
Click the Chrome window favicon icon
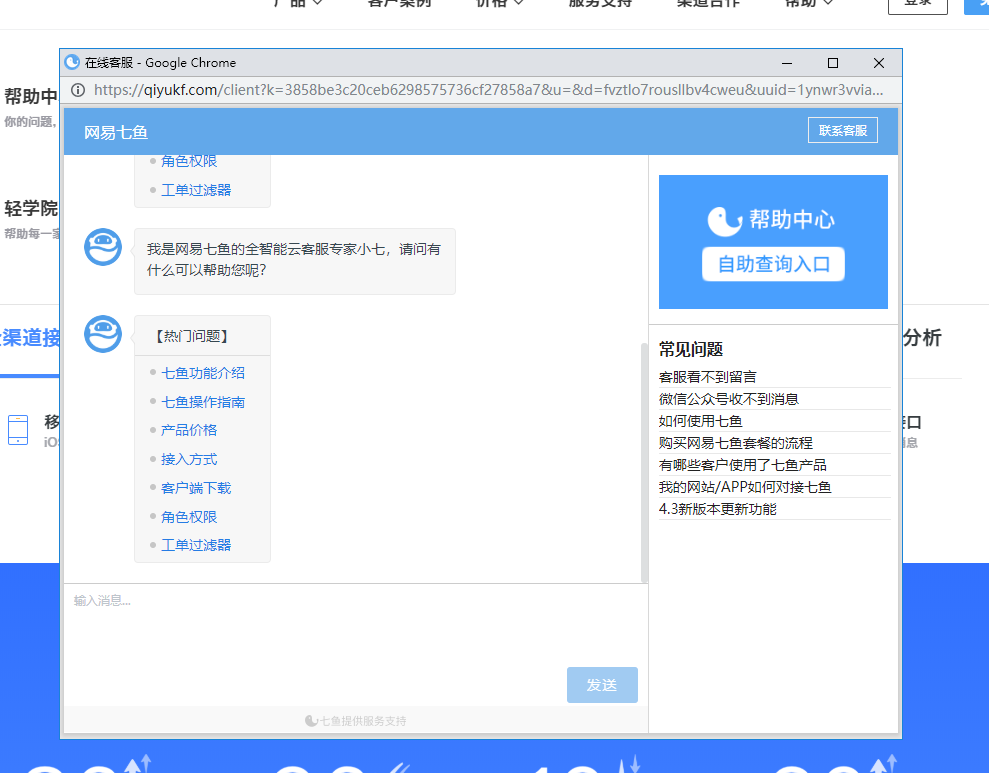click(73, 62)
